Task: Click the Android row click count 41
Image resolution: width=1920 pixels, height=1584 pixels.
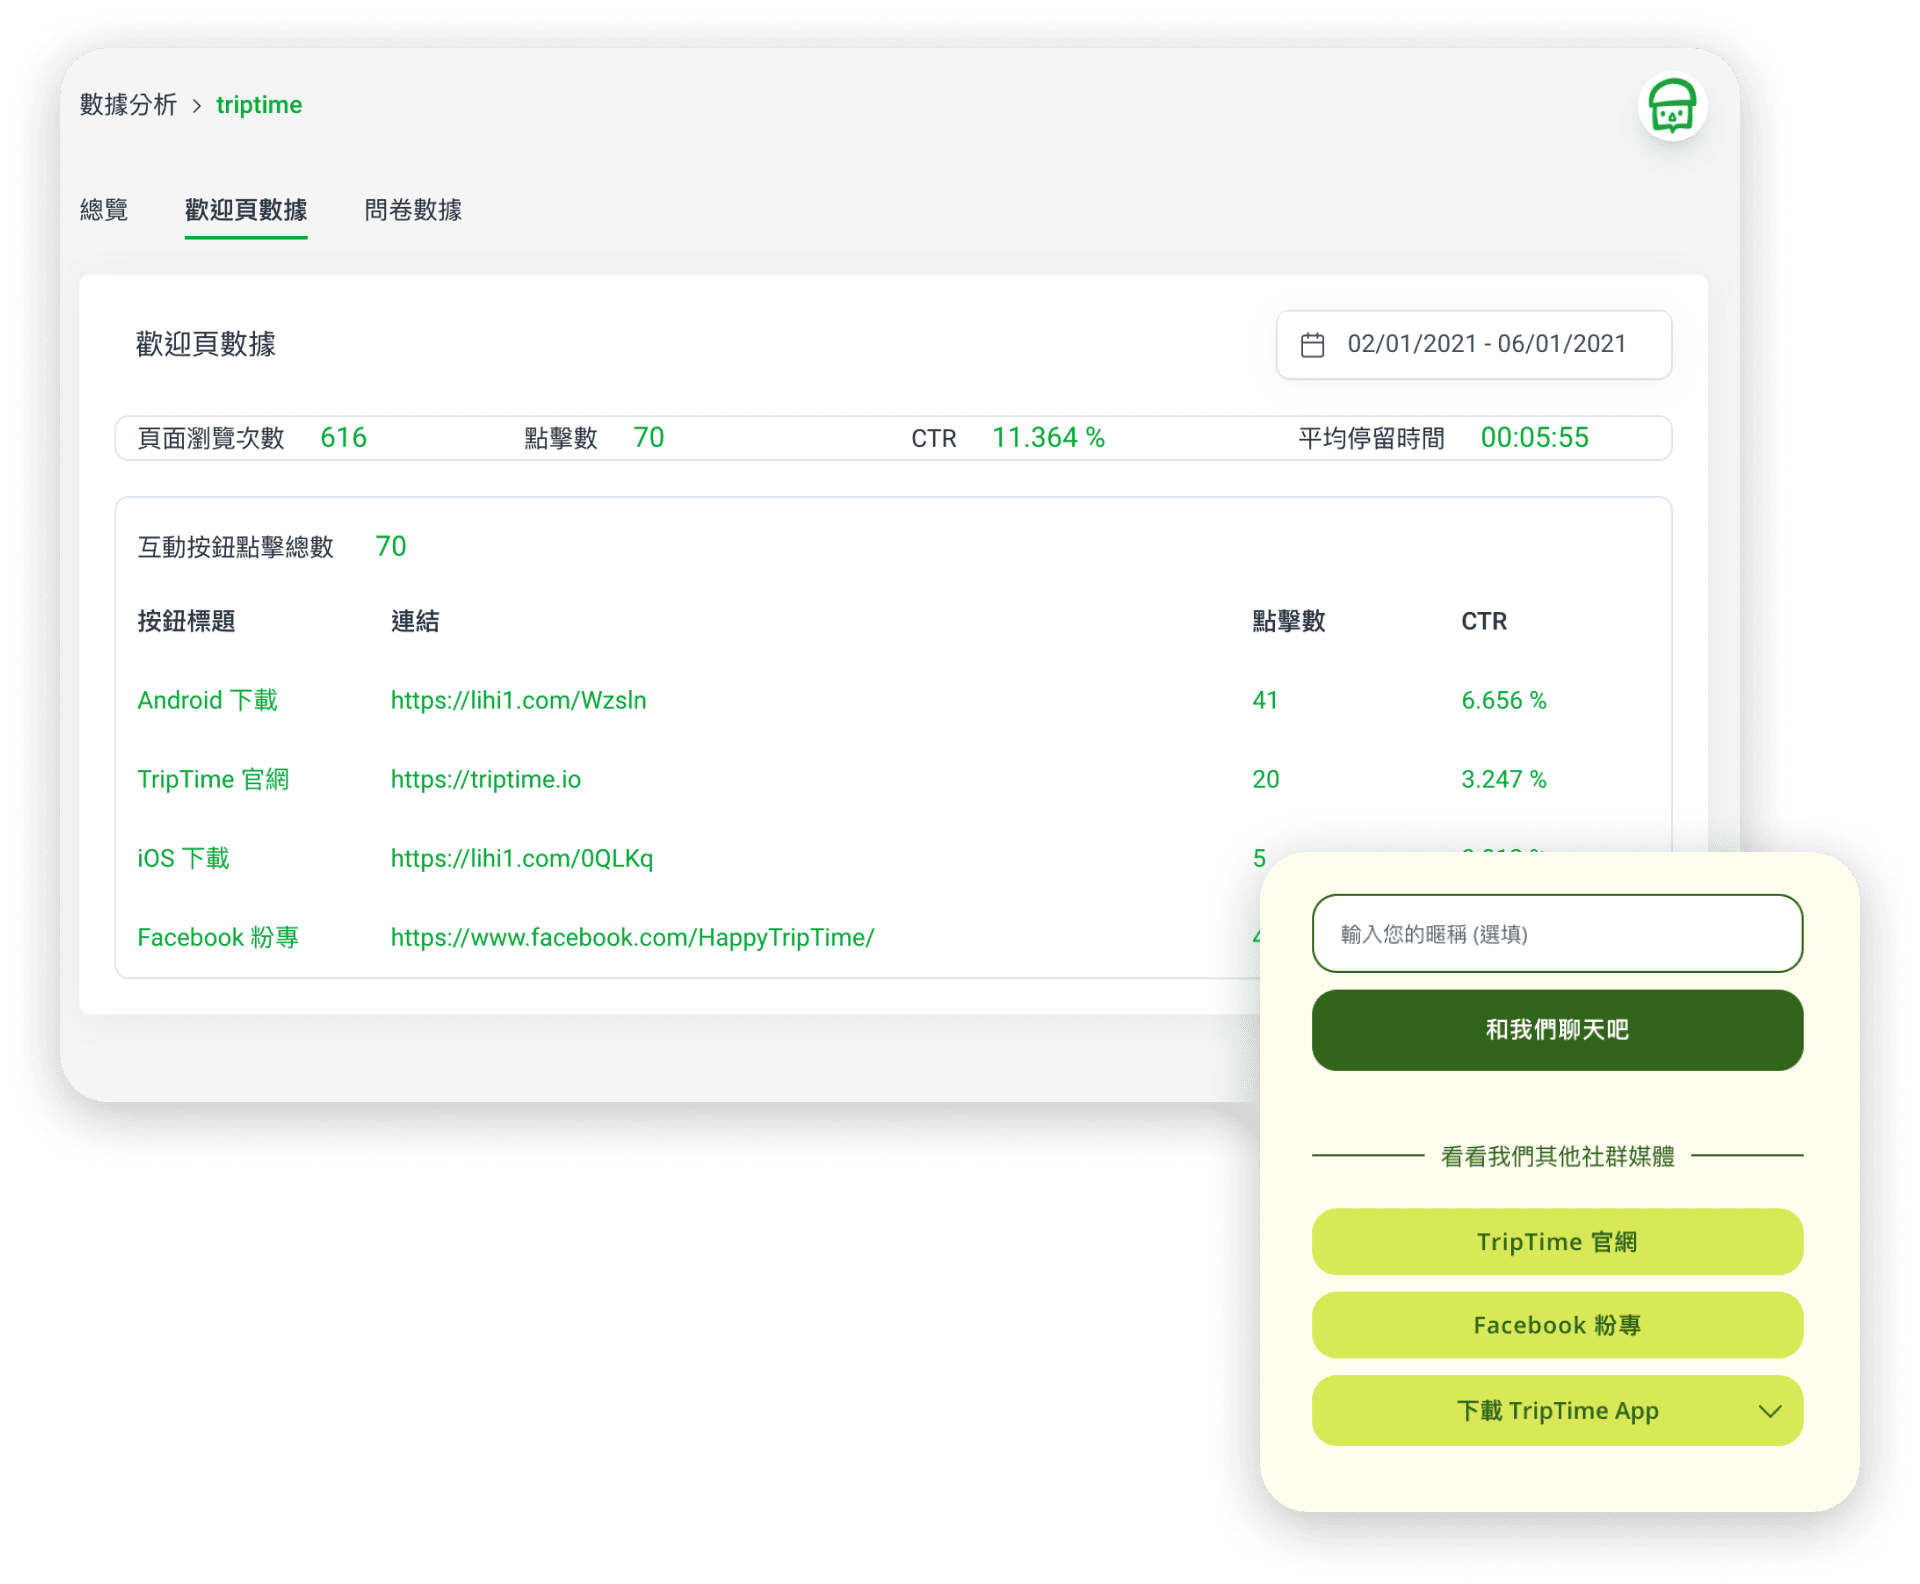Action: [1265, 700]
